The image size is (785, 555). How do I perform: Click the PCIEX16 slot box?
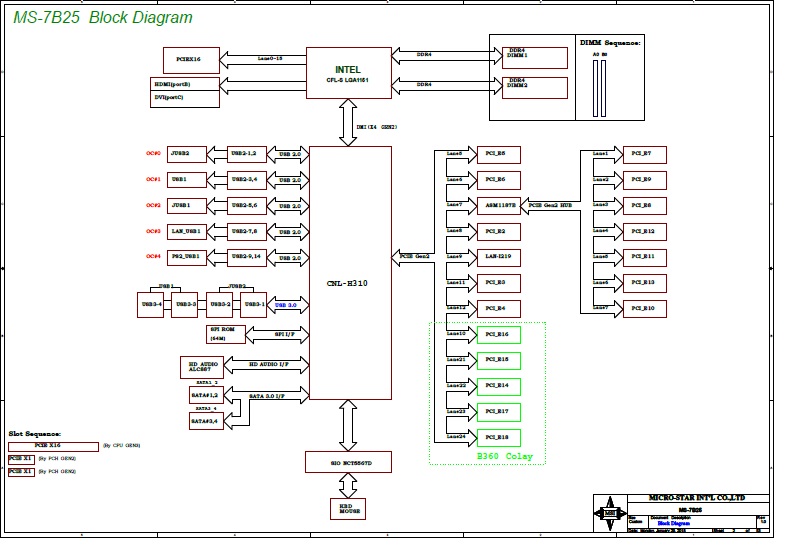pyautogui.click(x=190, y=59)
